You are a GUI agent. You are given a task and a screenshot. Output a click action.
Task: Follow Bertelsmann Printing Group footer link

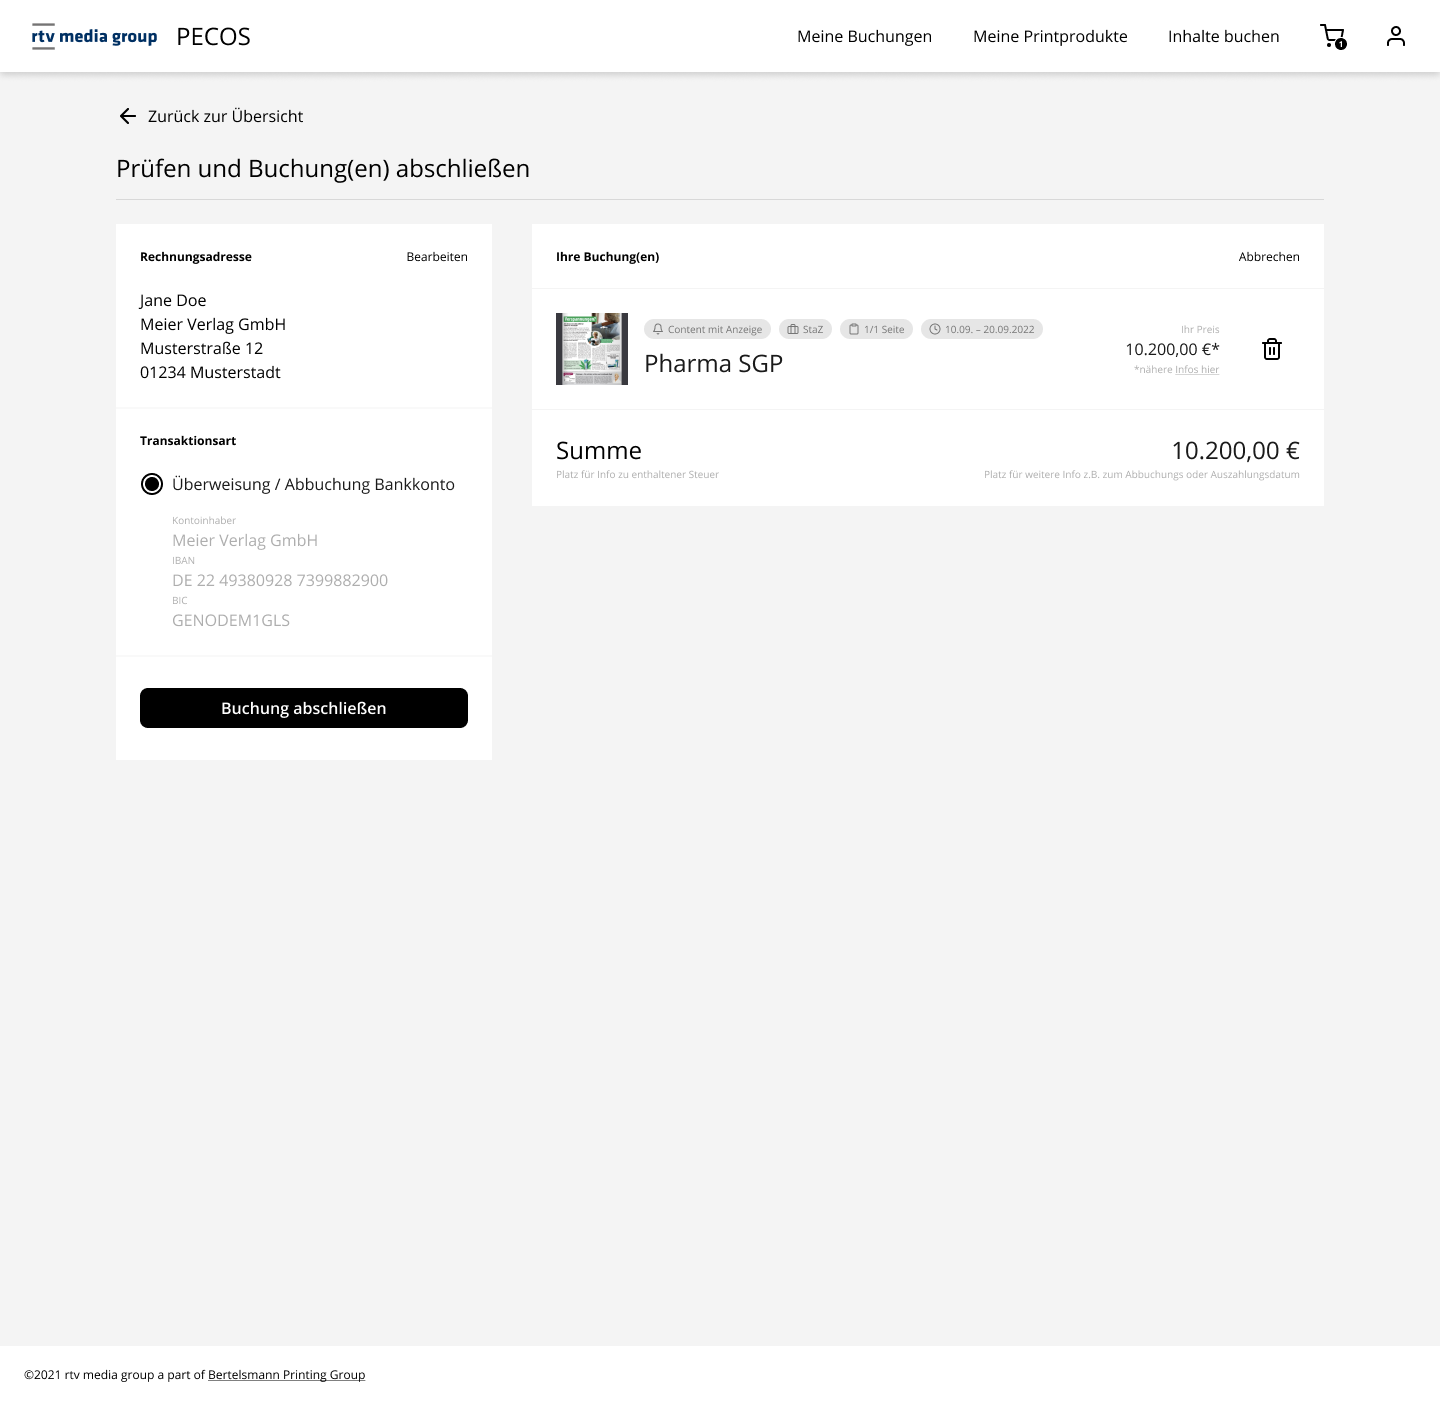pyautogui.click(x=286, y=1375)
